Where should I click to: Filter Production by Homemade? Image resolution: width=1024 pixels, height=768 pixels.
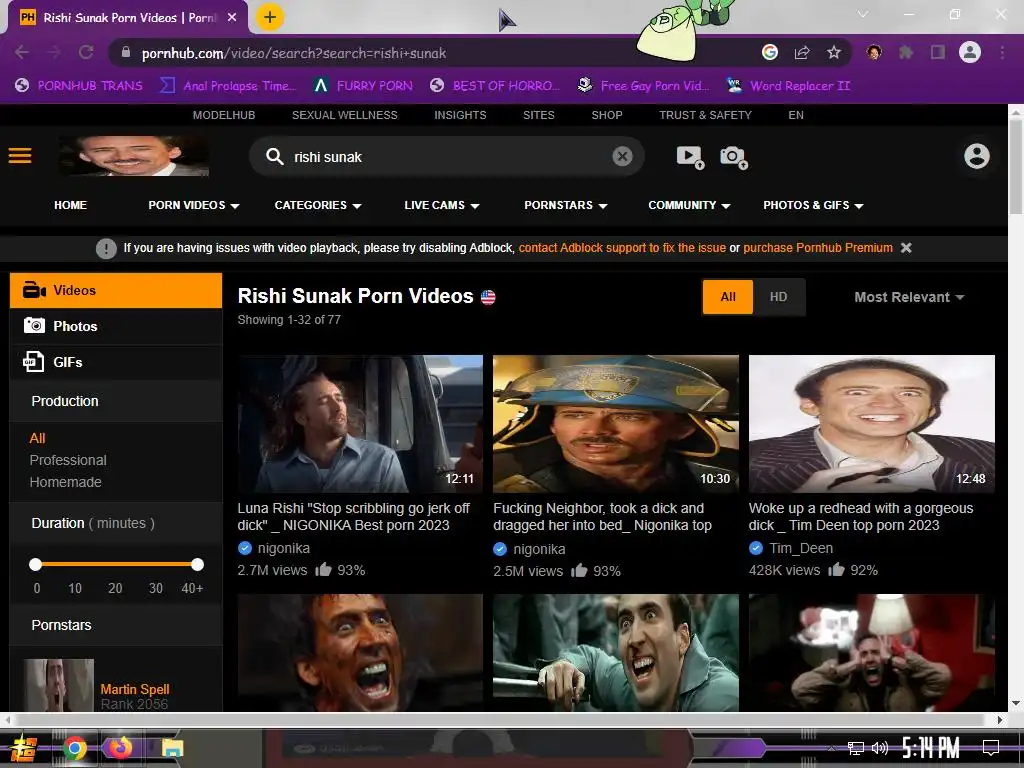(65, 482)
